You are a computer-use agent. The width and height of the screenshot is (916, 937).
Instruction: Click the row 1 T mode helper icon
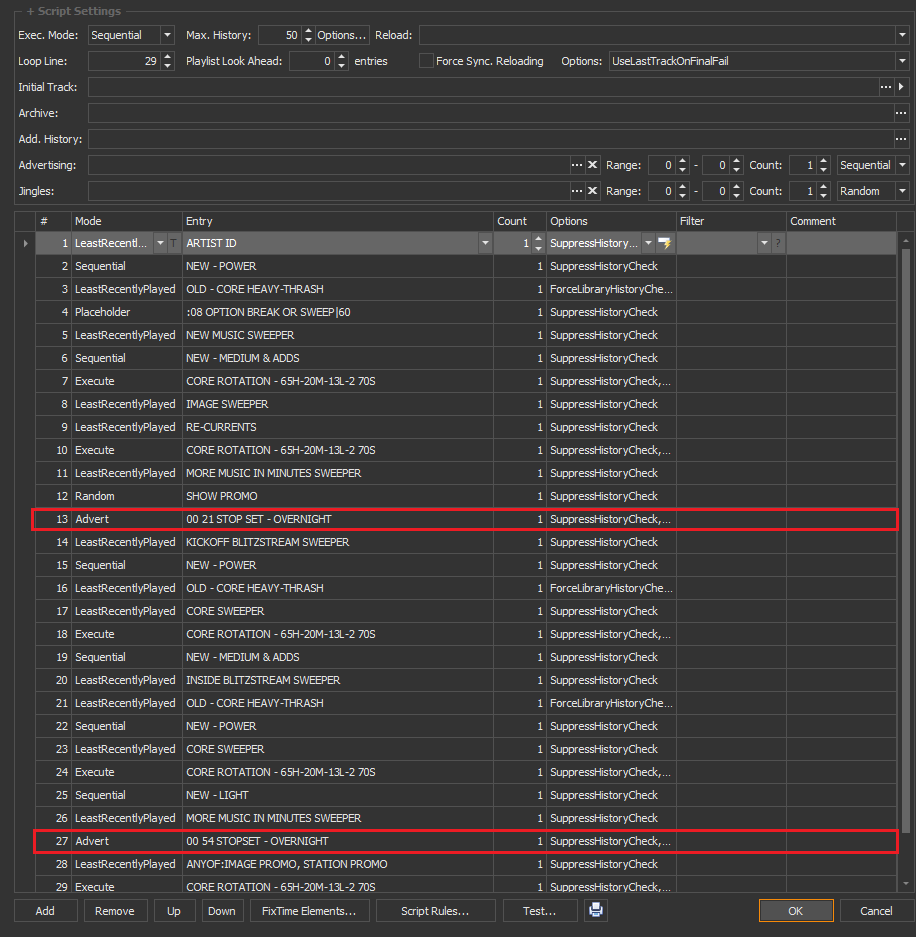coord(173,243)
